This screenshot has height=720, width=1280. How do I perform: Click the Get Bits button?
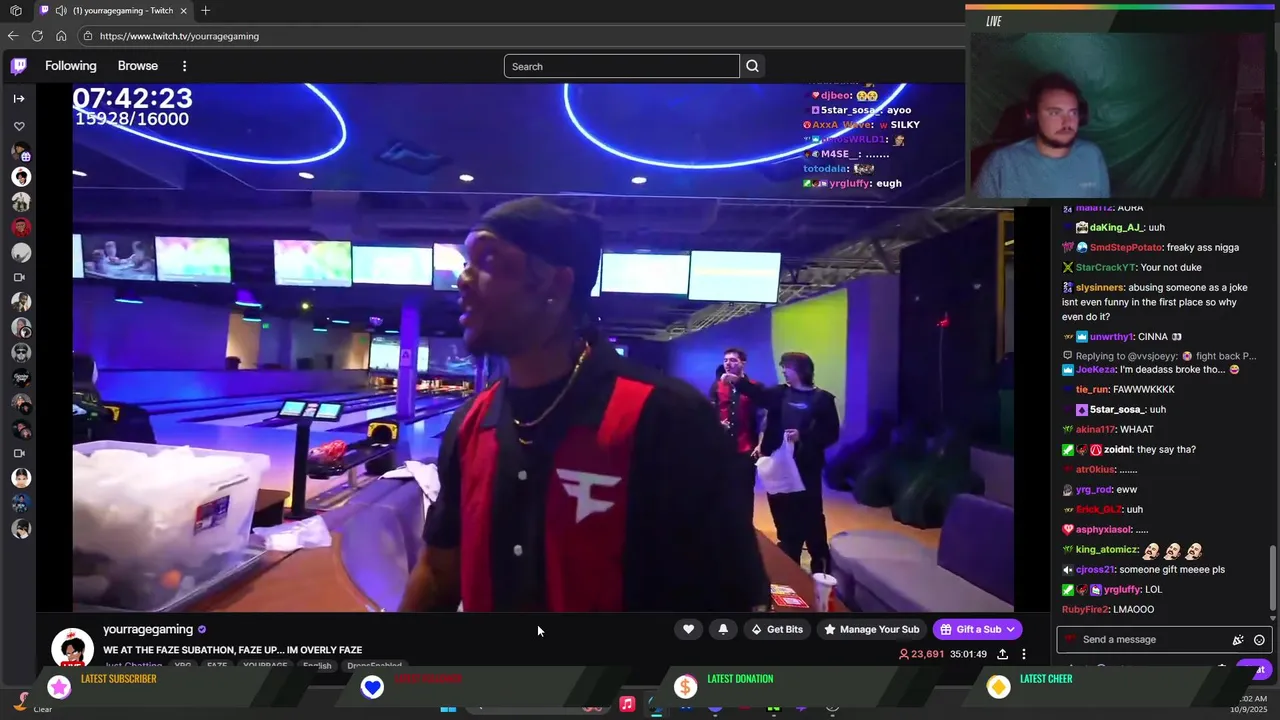[x=776, y=629]
